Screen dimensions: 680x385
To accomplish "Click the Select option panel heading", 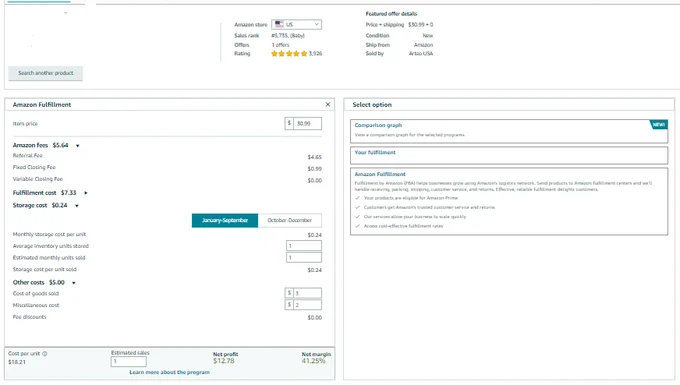I will 372,104.
